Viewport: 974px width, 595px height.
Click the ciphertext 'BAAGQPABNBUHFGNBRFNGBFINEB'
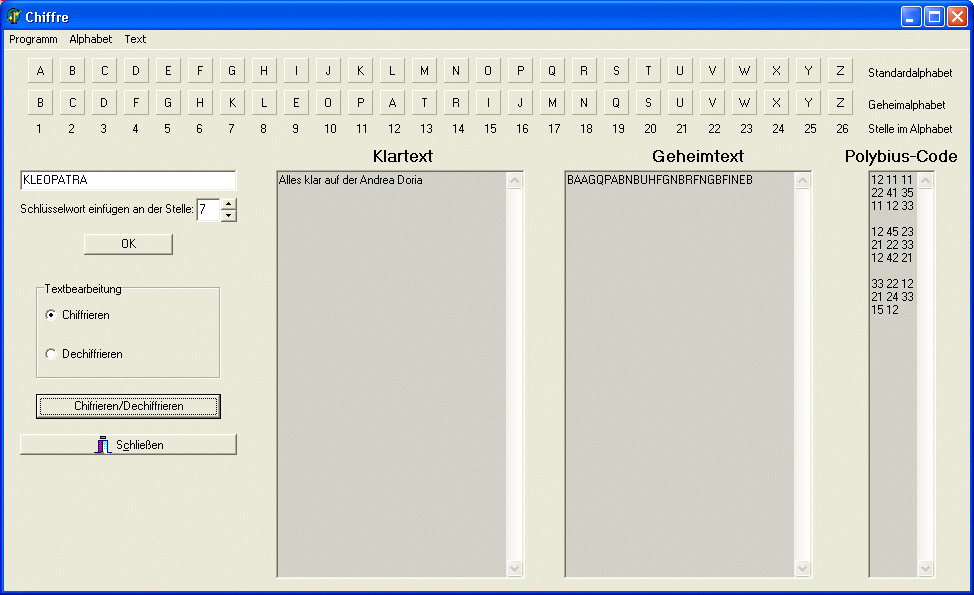[660, 180]
